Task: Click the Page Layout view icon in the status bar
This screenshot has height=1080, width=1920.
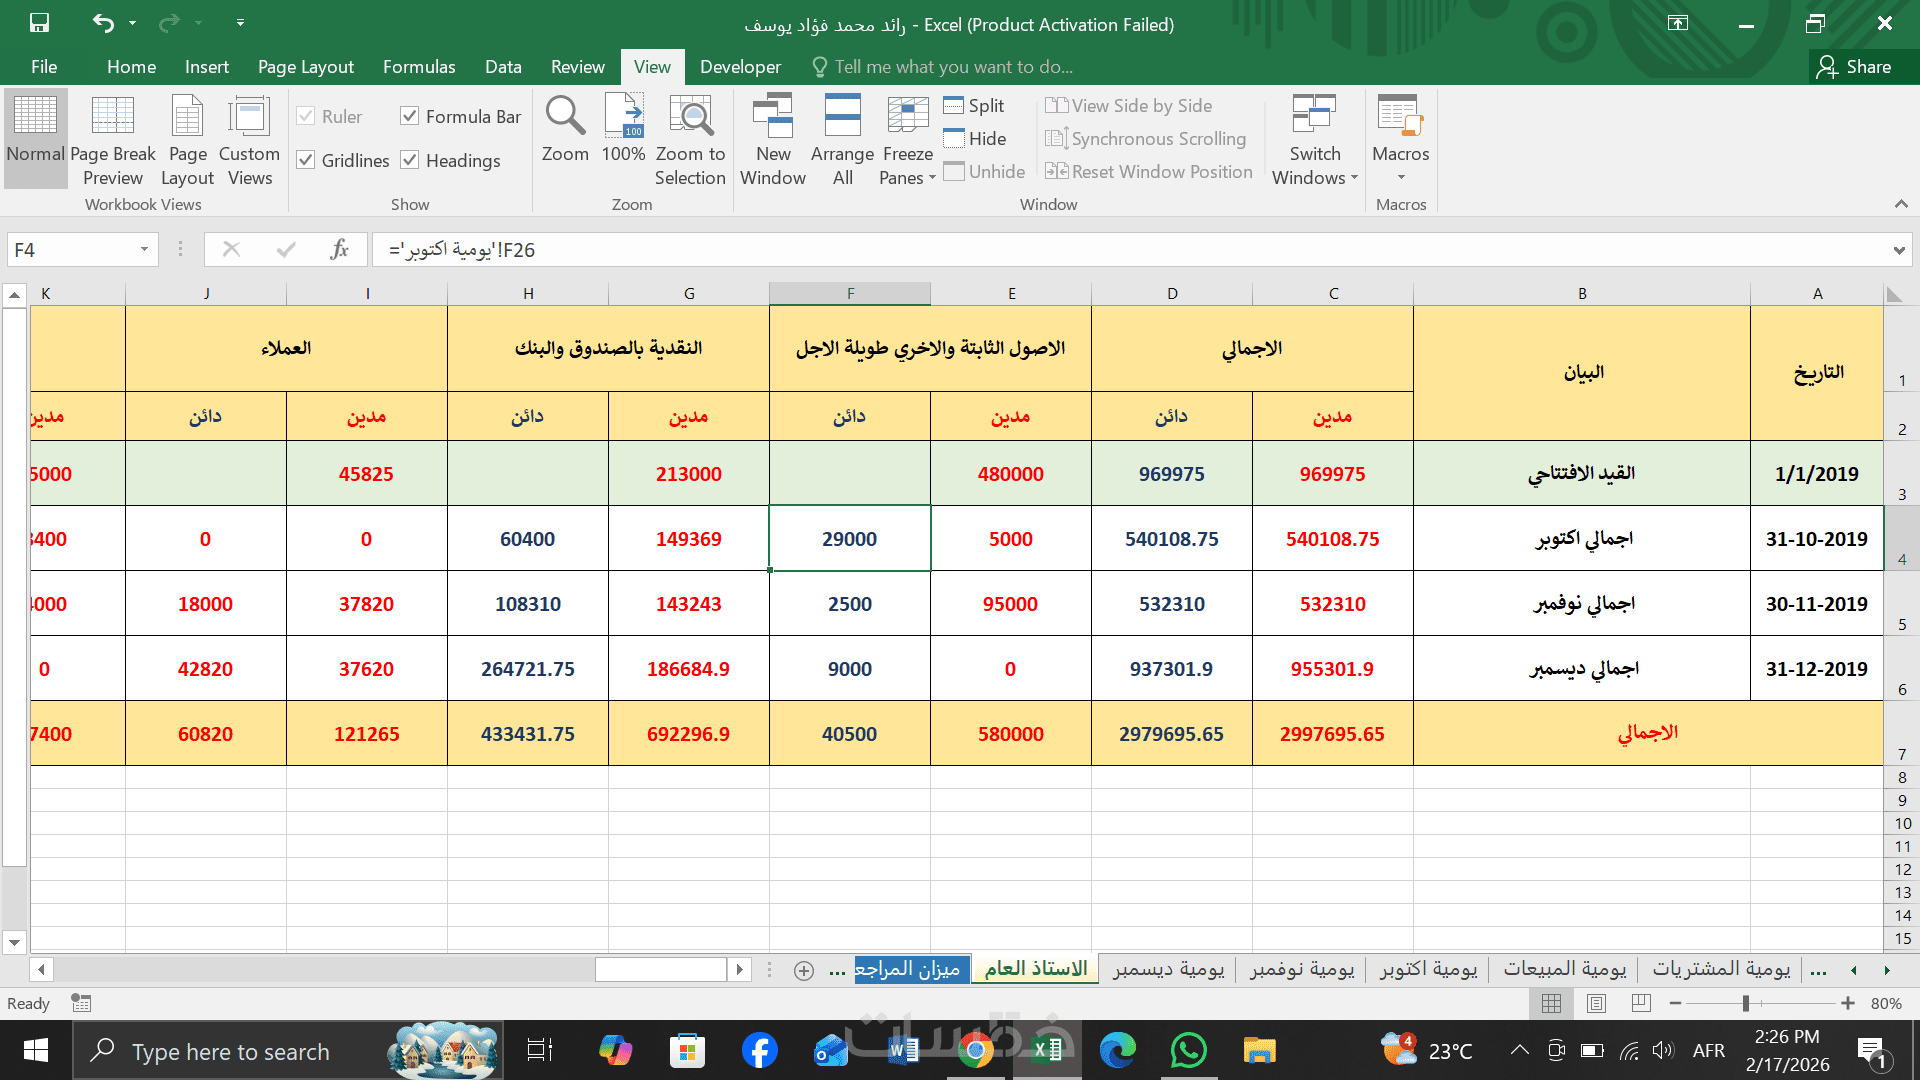Action: pyautogui.click(x=1596, y=1003)
